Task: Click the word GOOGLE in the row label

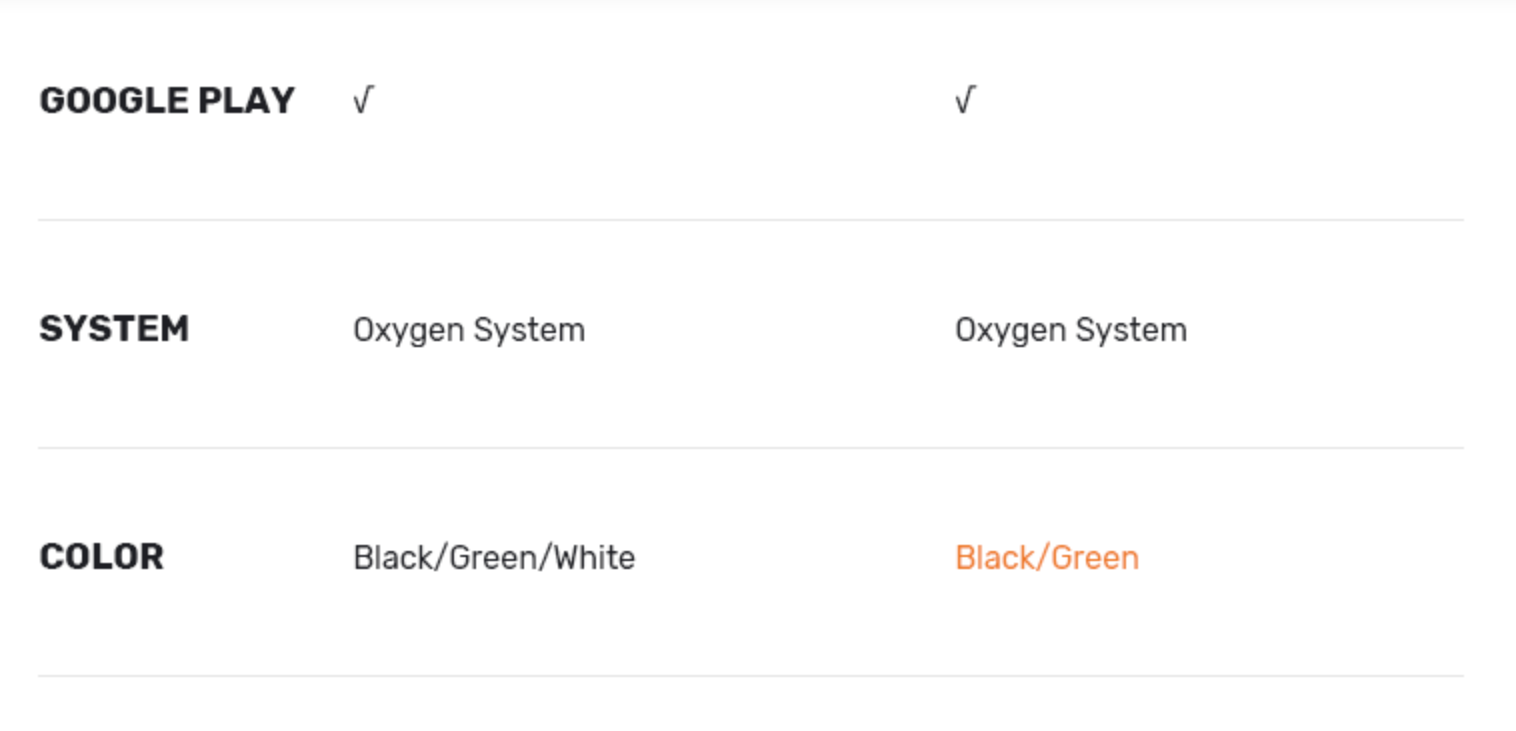Action: tap(114, 101)
